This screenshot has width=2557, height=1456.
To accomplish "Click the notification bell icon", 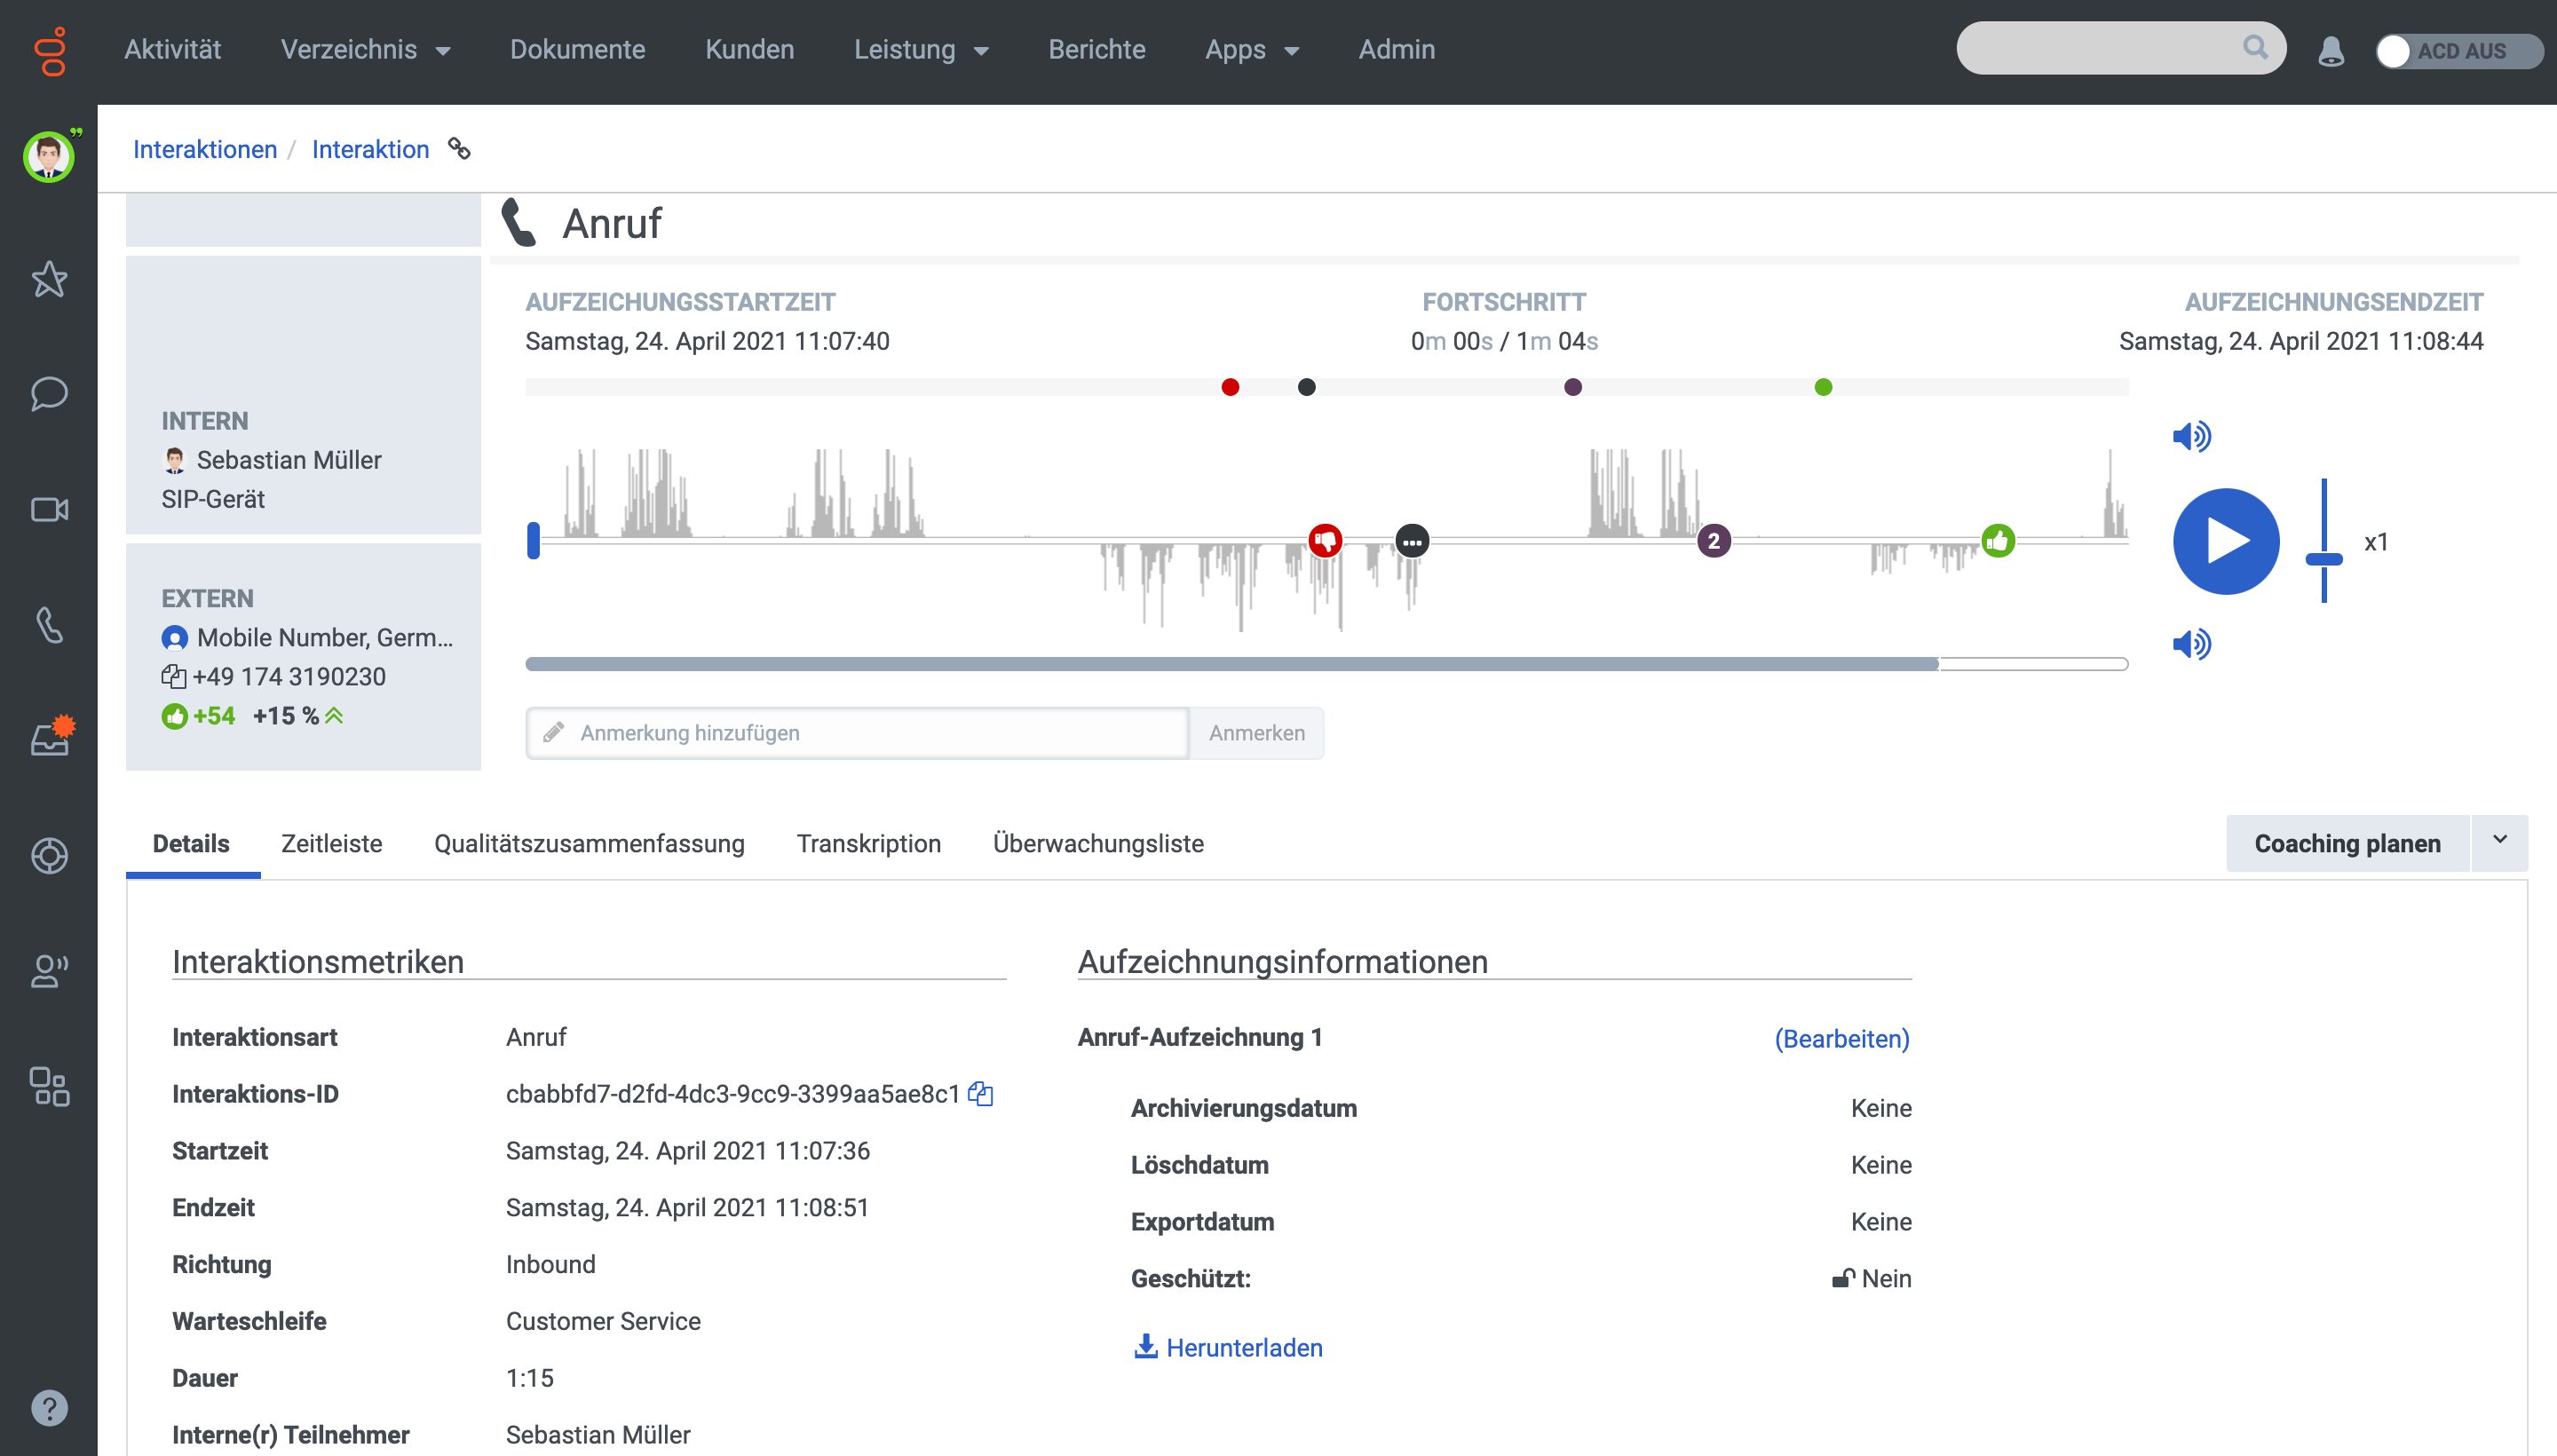I will pos(2330,50).
